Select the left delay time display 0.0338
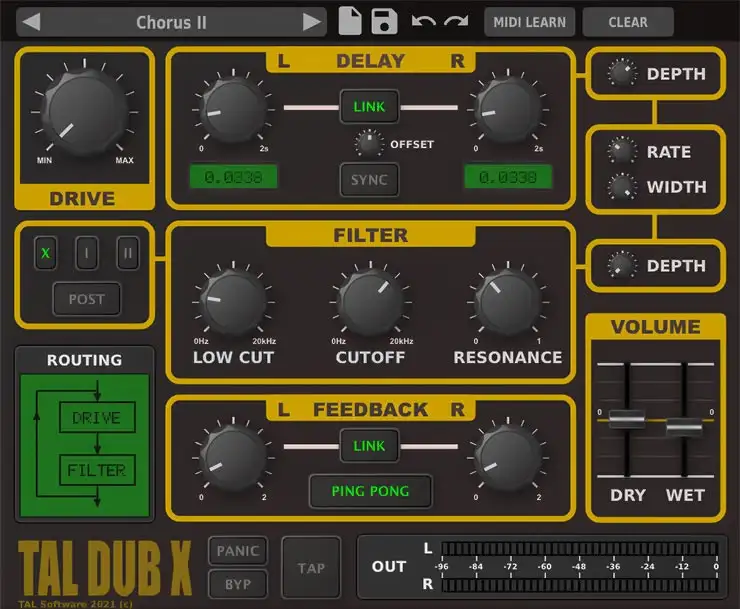This screenshot has height=609, width=740. pos(233,177)
